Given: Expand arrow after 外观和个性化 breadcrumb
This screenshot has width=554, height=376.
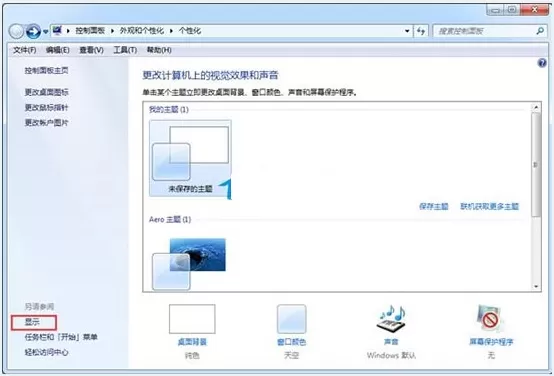Looking at the screenshot, I should click(x=171, y=31).
